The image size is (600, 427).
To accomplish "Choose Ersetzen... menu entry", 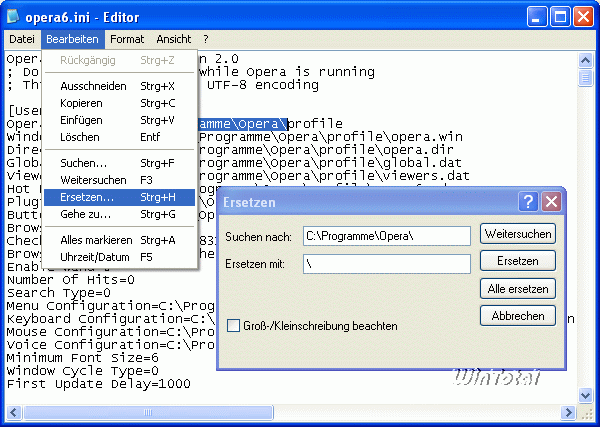I will [x=119, y=197].
